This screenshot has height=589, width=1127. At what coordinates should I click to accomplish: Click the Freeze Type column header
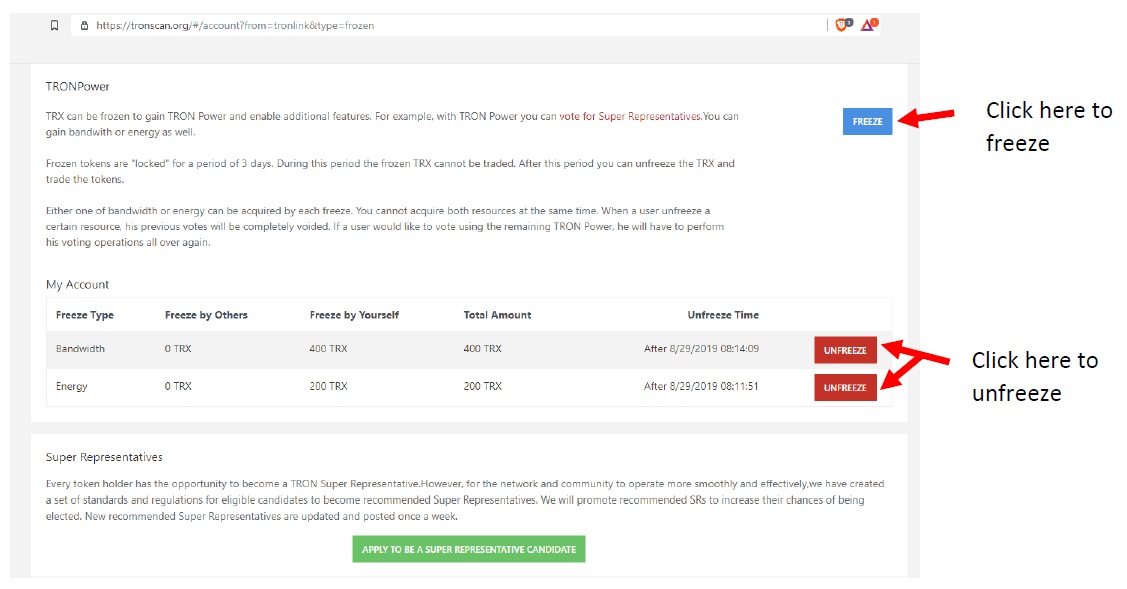85,315
